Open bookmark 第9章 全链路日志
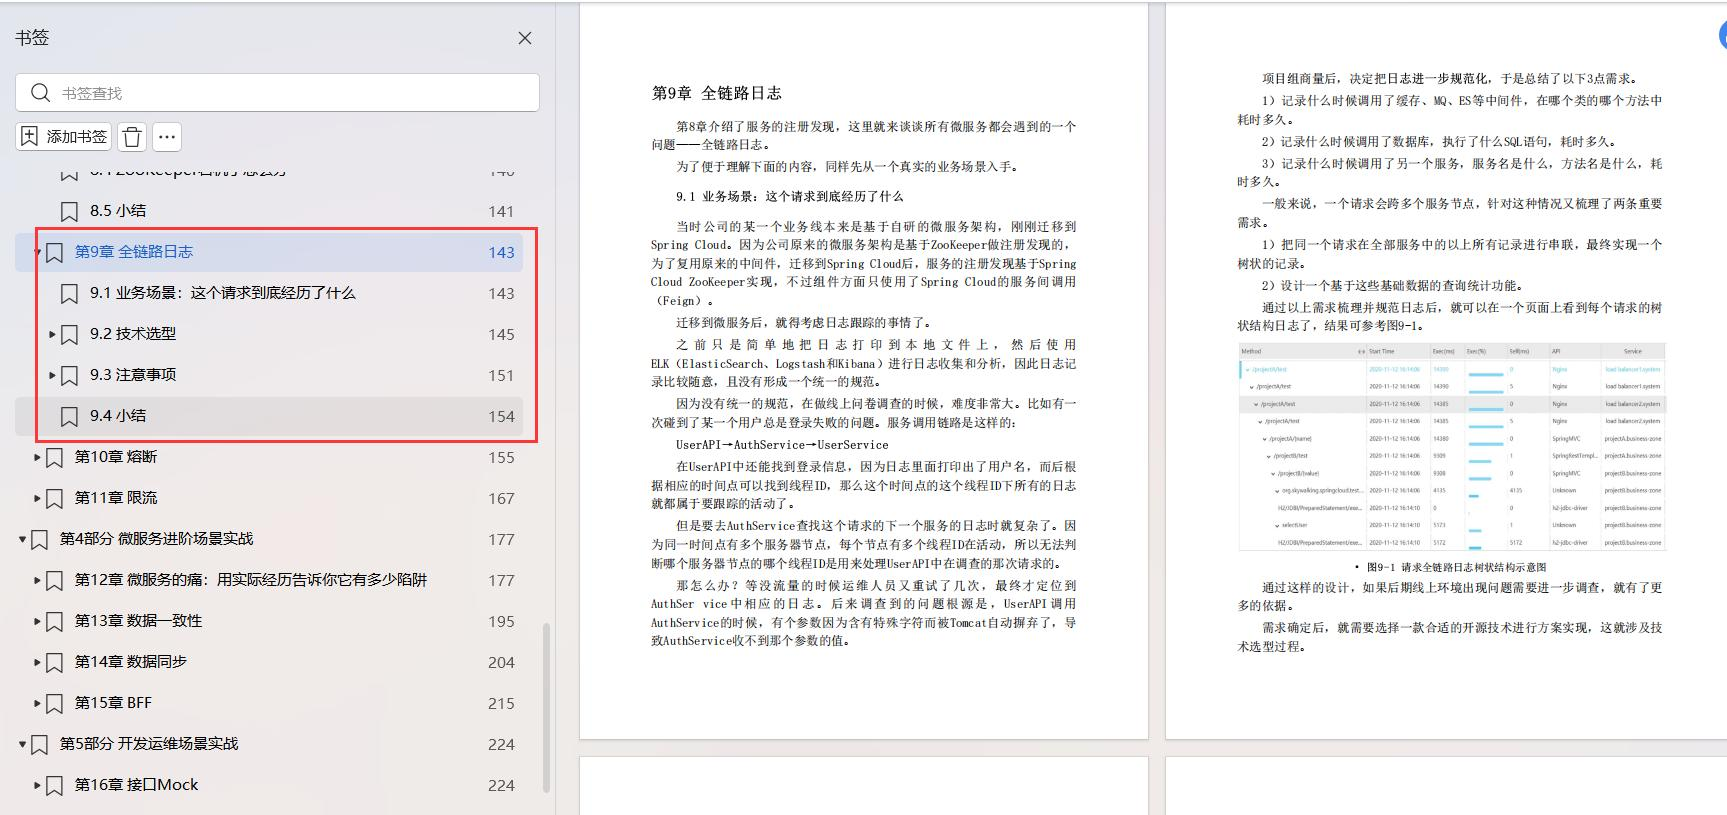Viewport: 1727px width, 815px height. (134, 252)
